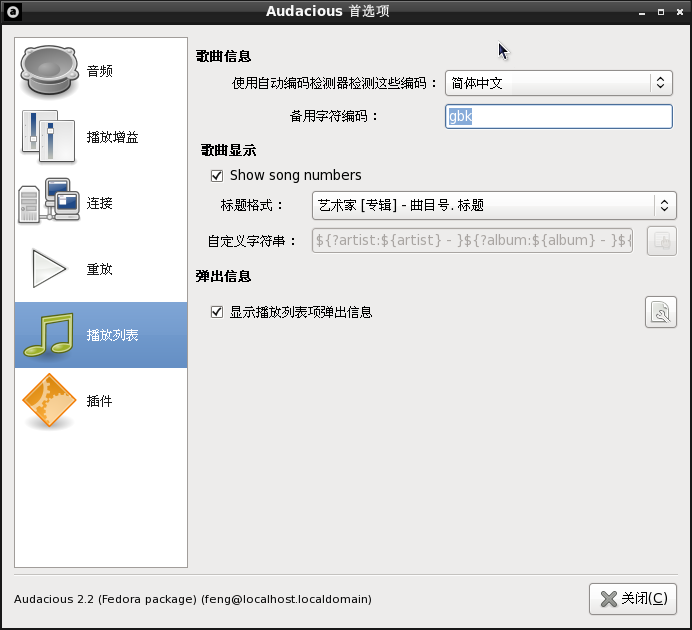Click the 歌曲显示 section heading
692x630 pixels.
(x=228, y=150)
